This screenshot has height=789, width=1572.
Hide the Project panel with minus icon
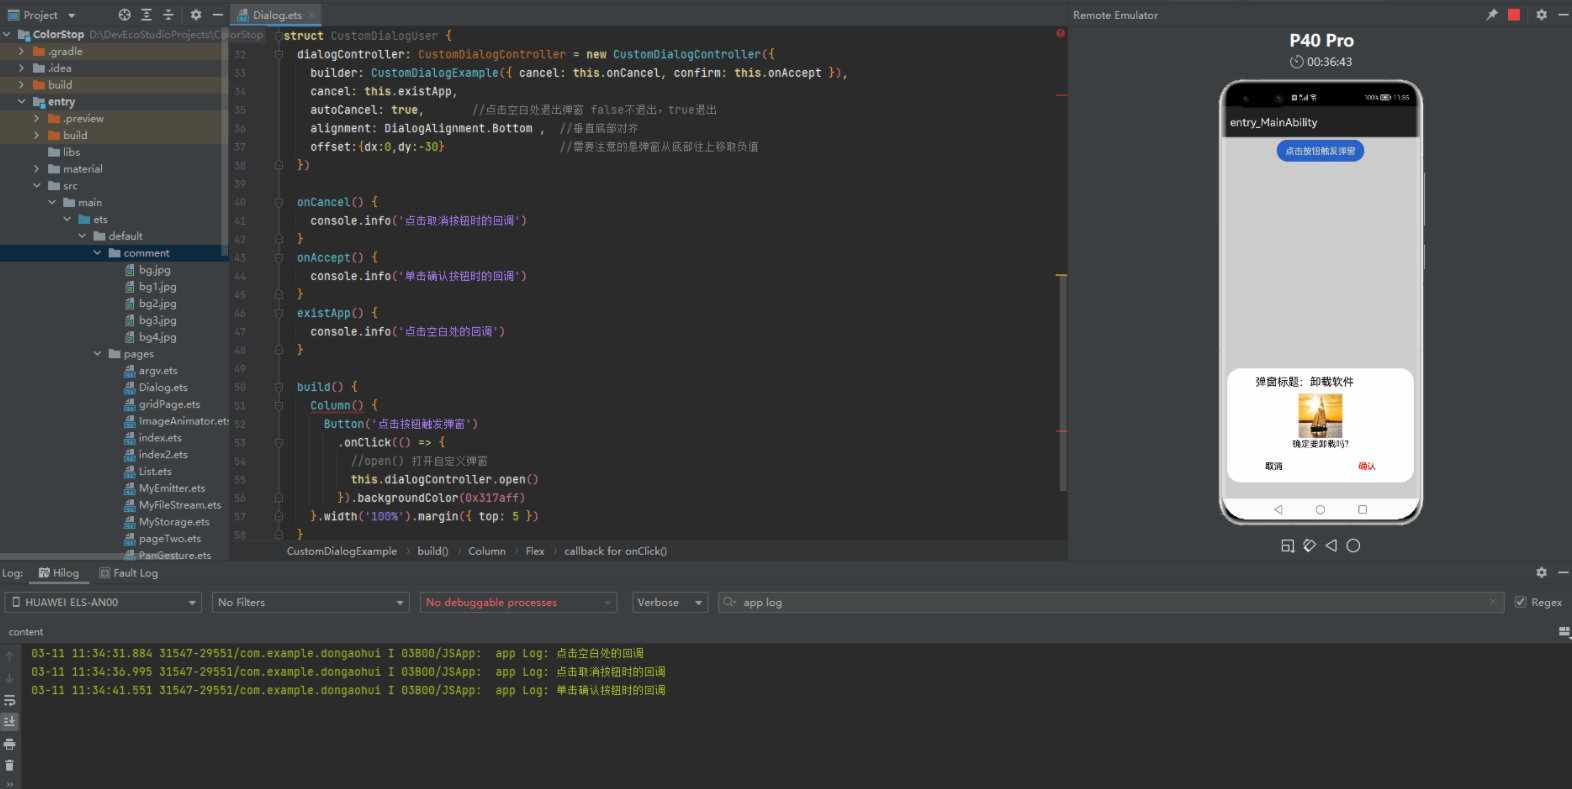(217, 15)
